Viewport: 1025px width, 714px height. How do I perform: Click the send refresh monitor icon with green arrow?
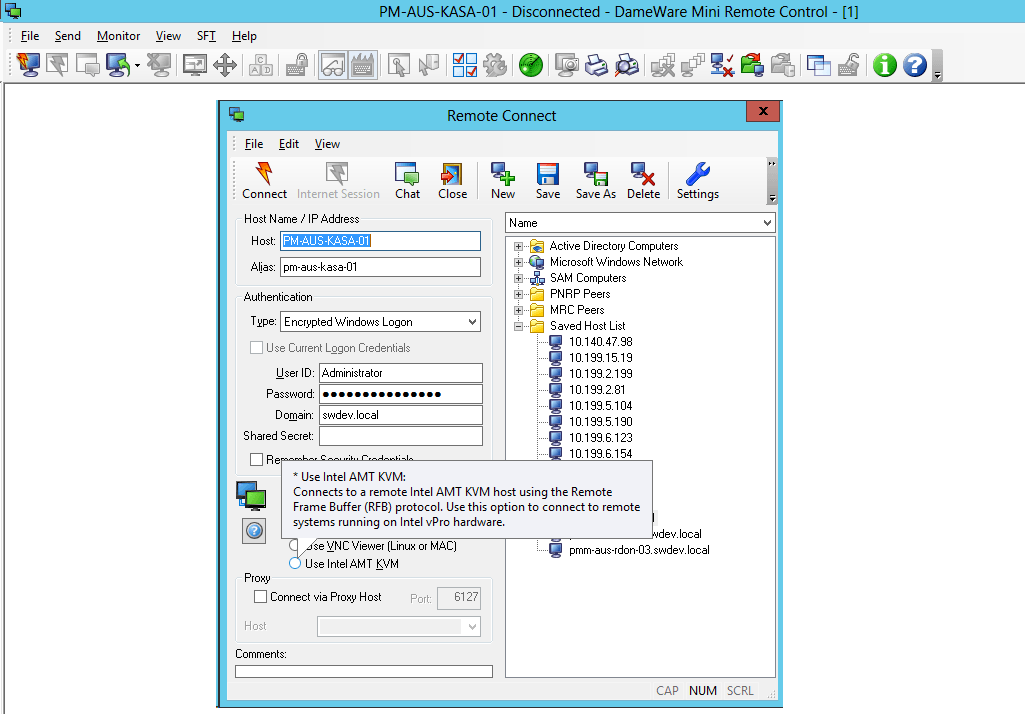click(x=118, y=65)
